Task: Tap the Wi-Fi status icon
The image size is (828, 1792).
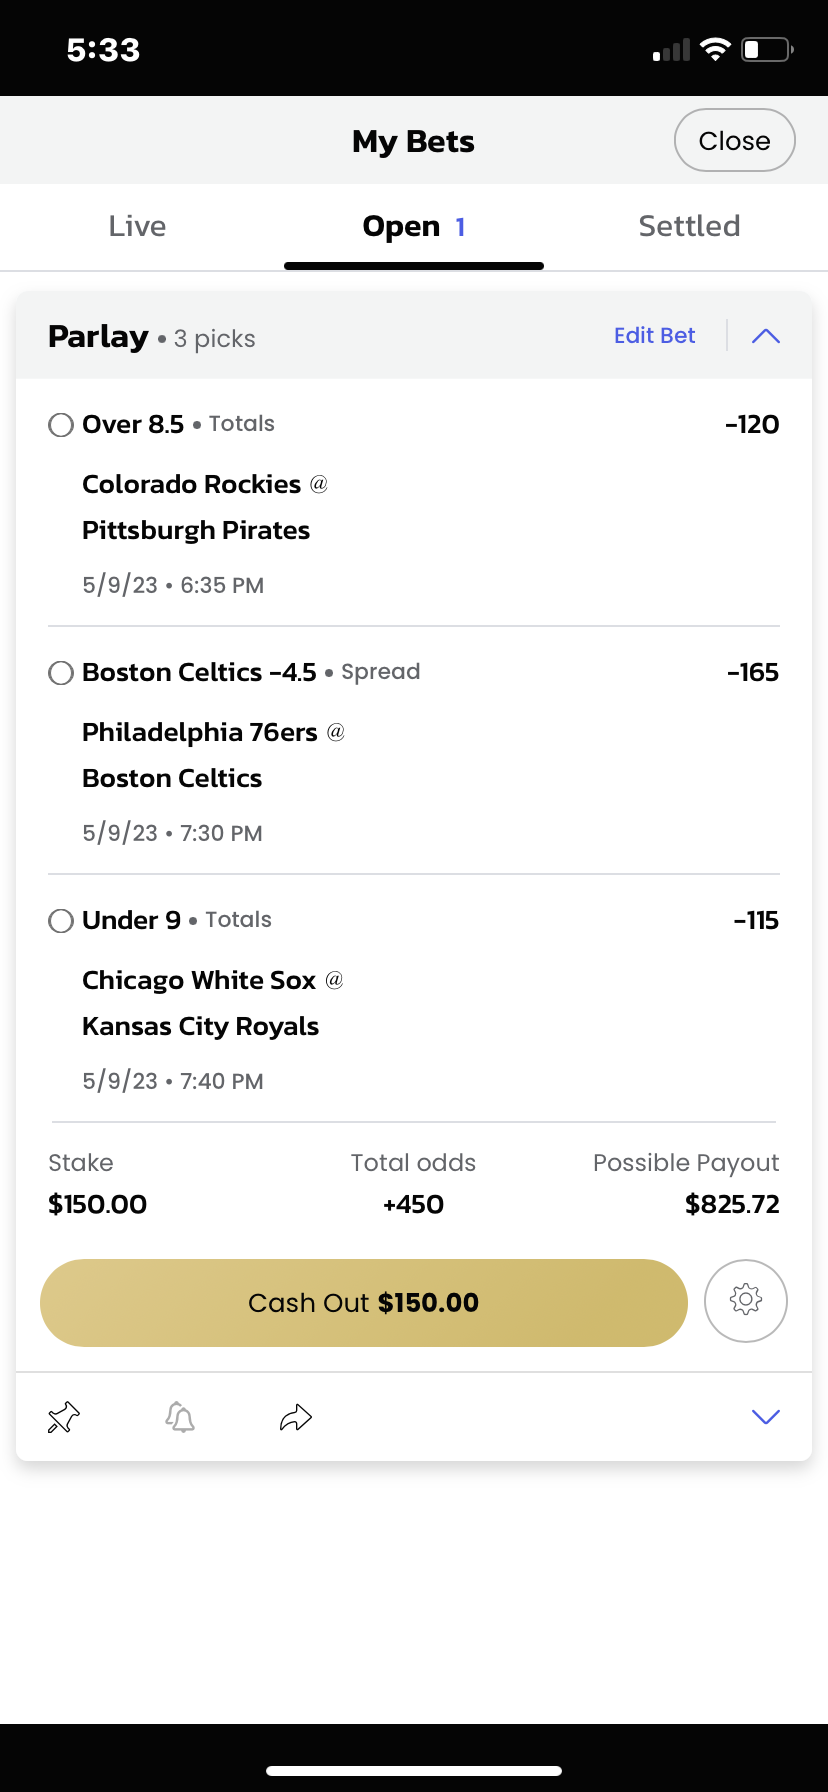Action: (715, 49)
